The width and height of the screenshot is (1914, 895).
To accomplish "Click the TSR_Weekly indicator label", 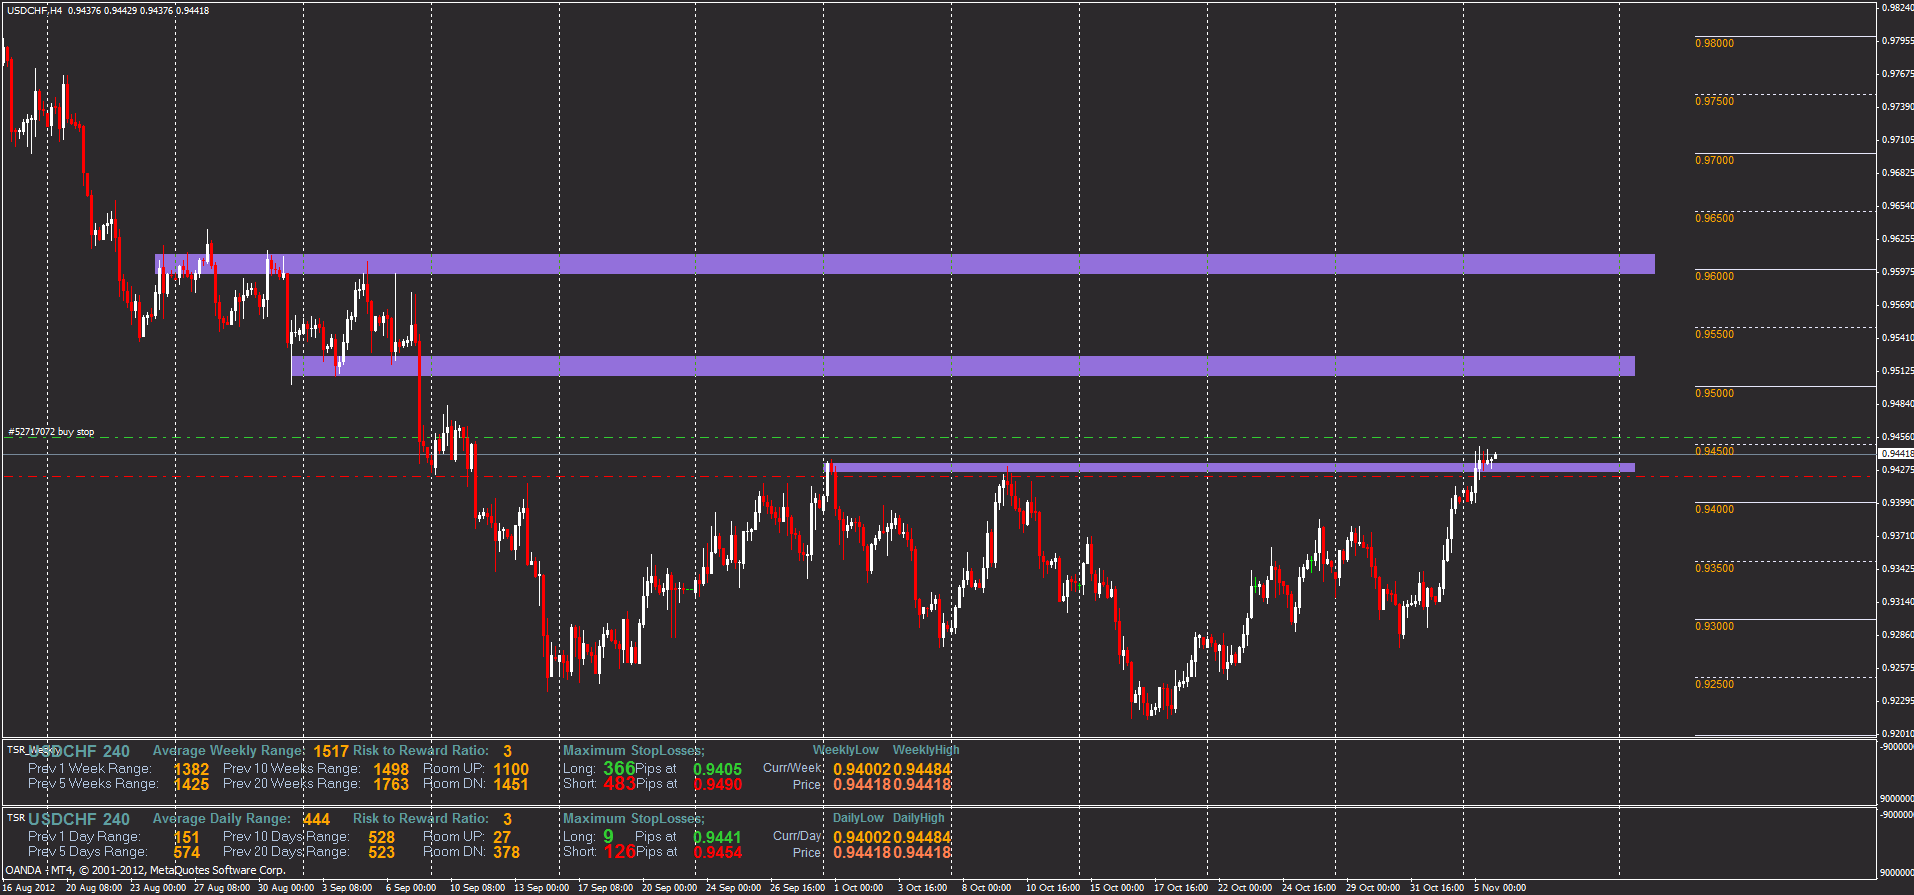I will click(34, 749).
